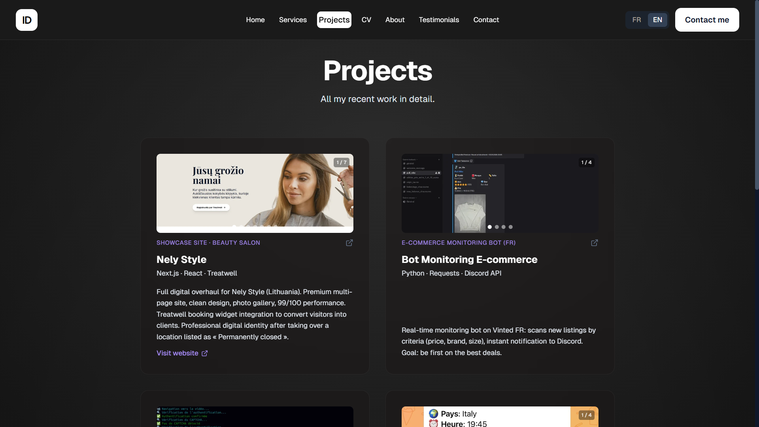Select third carousel dot on Bot Monitoring image

click(503, 227)
